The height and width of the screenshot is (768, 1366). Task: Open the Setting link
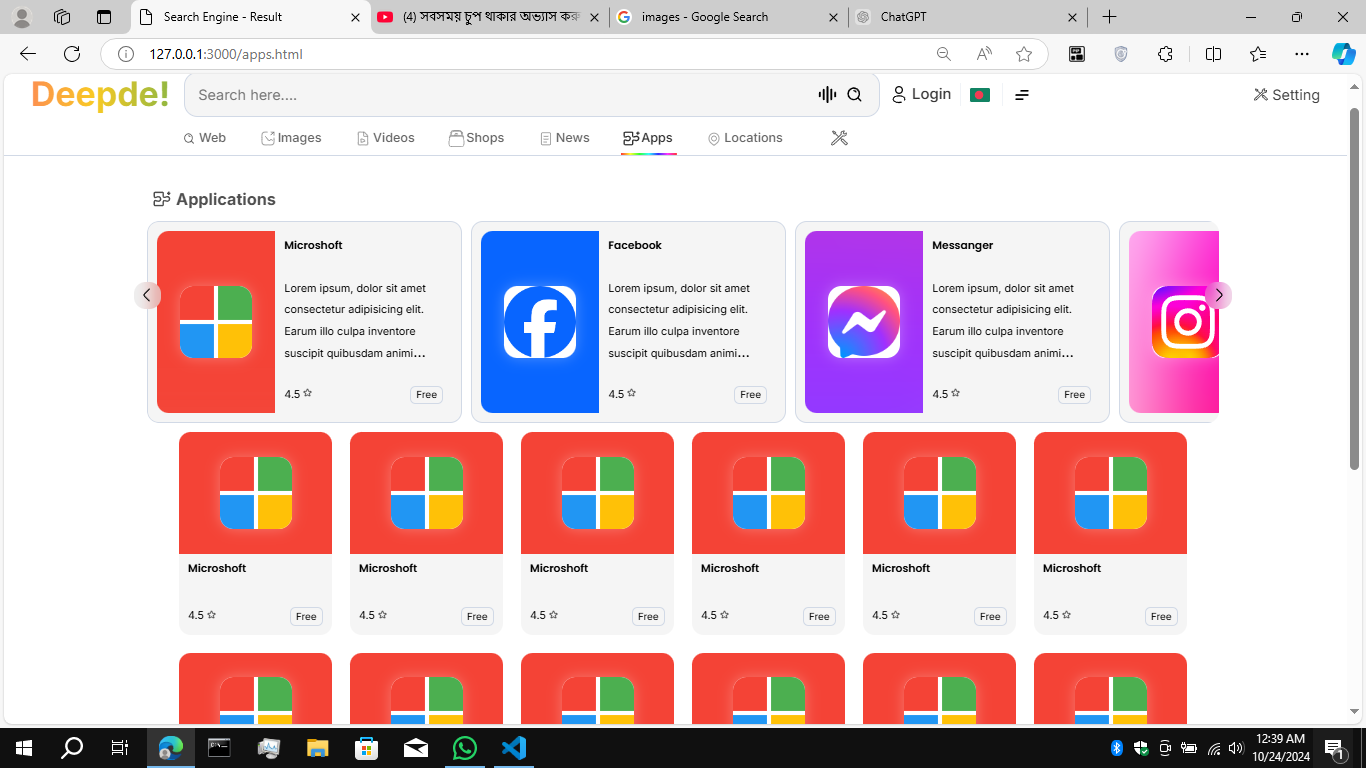pyautogui.click(x=1286, y=95)
